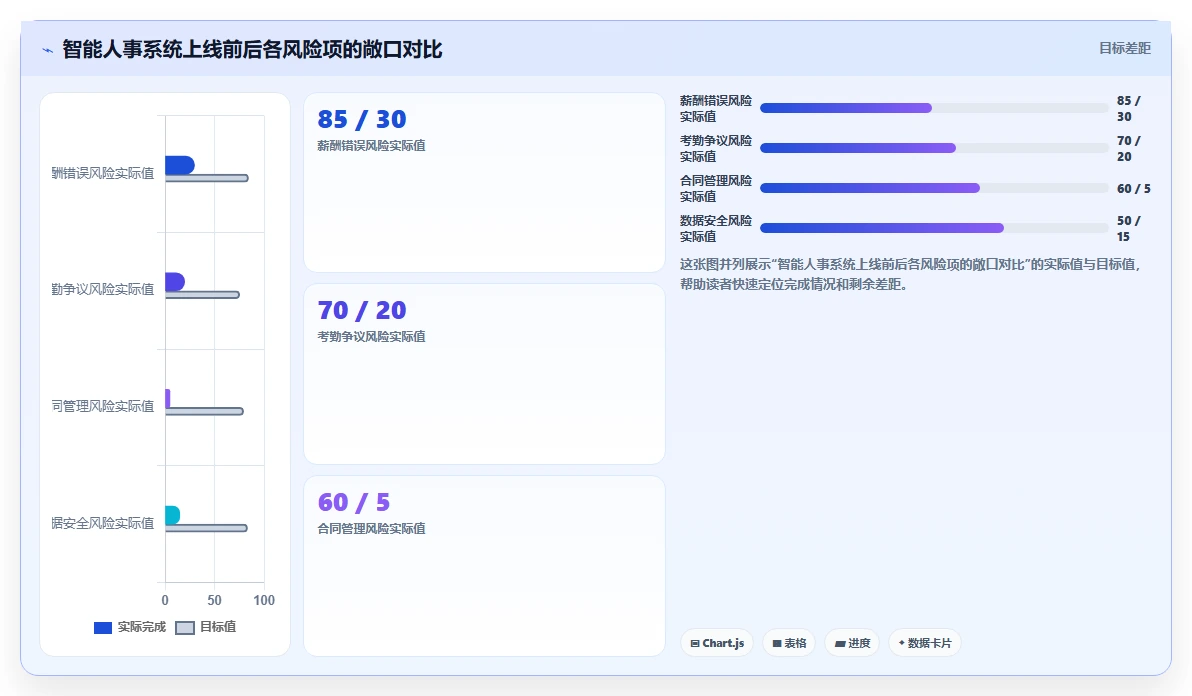This screenshot has height=696, width=1192.
Task: Click the chart description paragraph text
Action: (911, 274)
